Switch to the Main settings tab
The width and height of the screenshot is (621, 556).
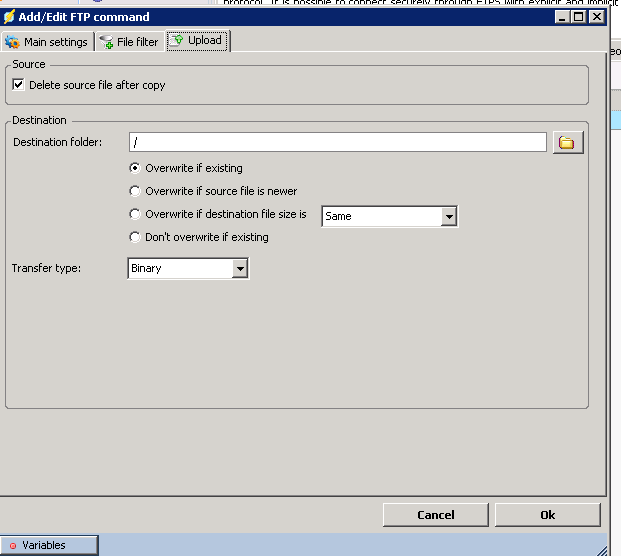47,42
